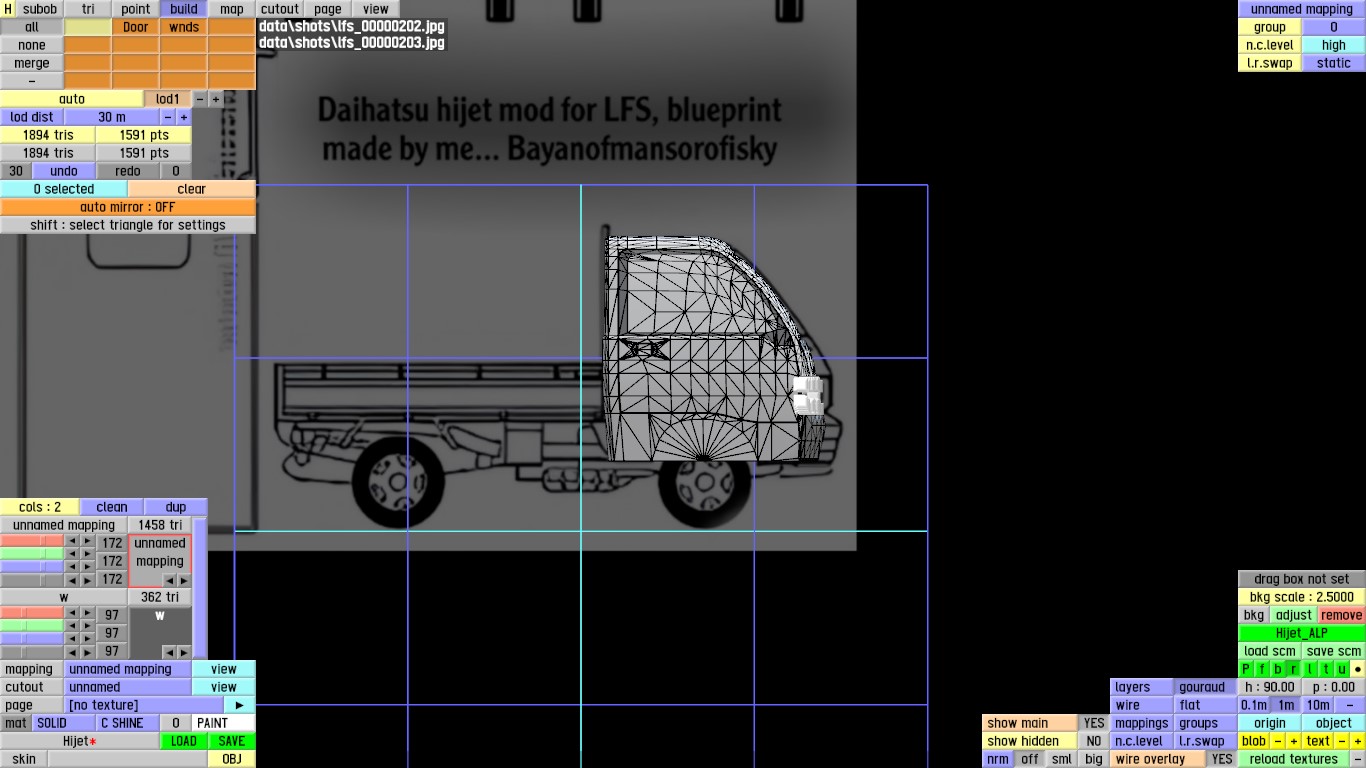Click the reload textures button
Image resolution: width=1366 pixels, height=768 pixels.
[x=1294, y=759]
